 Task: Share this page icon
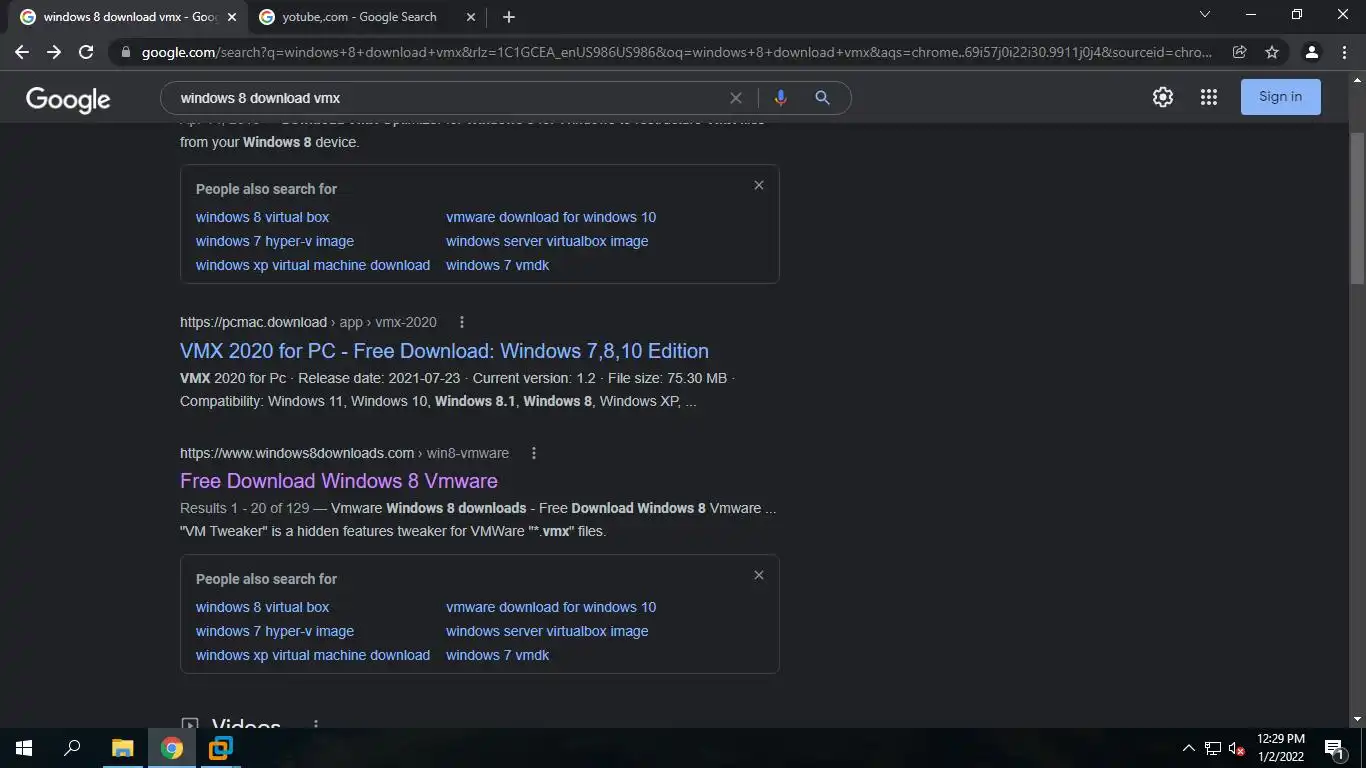coord(1240,52)
